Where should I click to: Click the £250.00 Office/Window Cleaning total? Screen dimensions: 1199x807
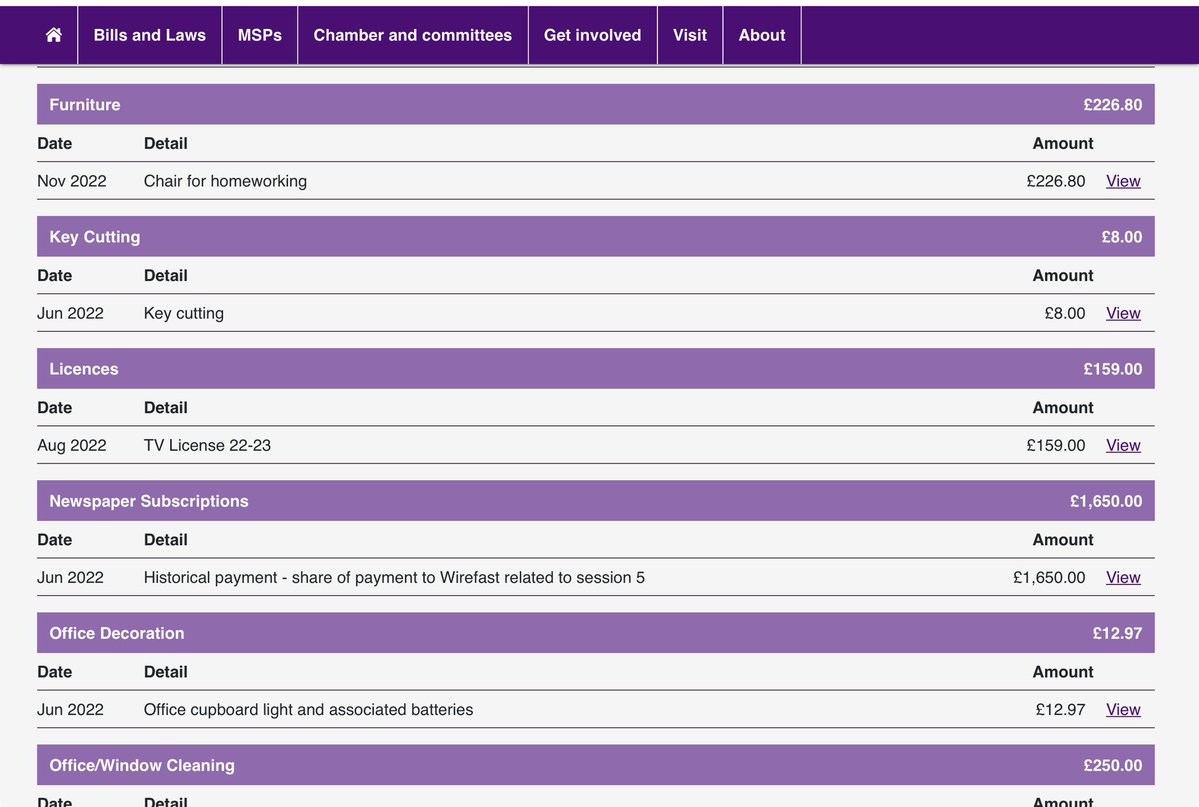pos(1113,766)
